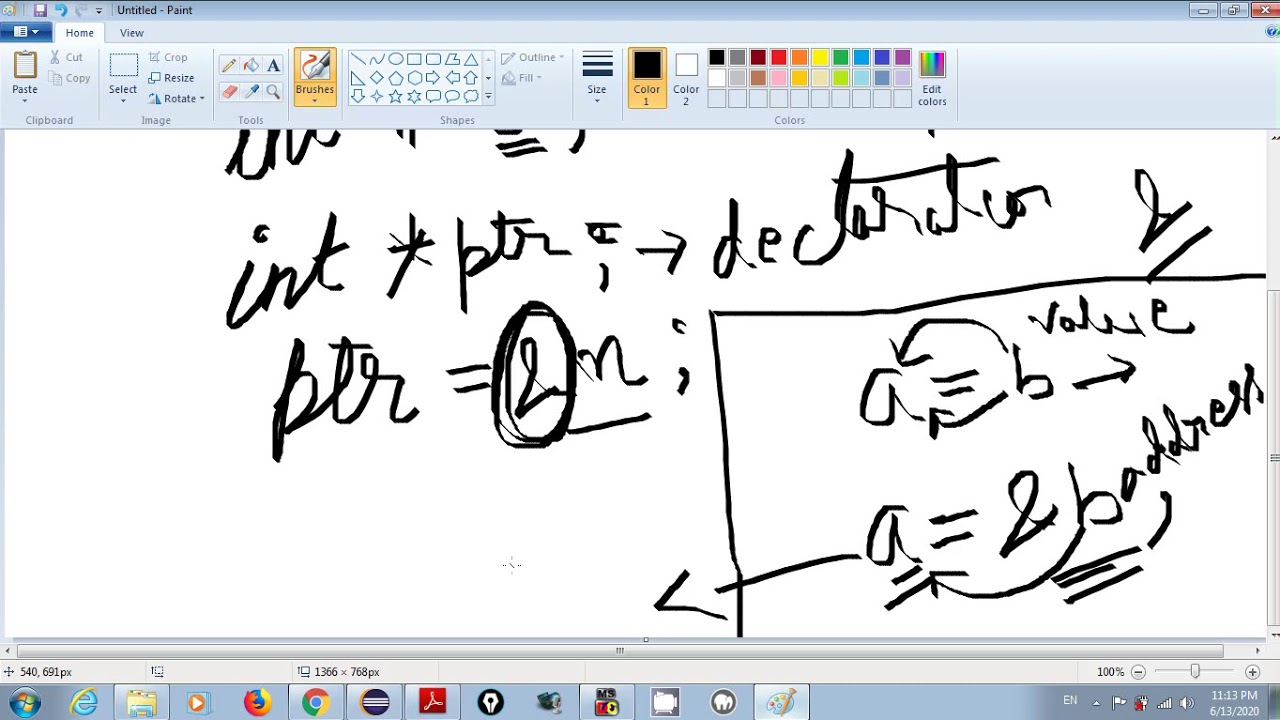Click the Windows Start button
This screenshot has height=720, width=1280.
coord(24,703)
